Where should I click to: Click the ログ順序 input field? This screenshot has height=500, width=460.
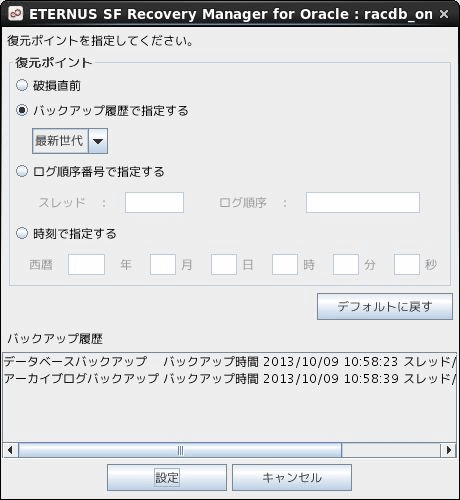pos(363,202)
